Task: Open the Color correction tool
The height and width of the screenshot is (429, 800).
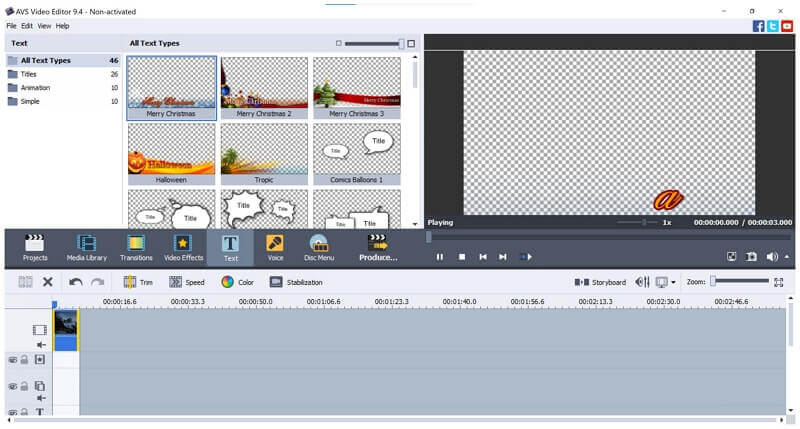Action: [237, 282]
